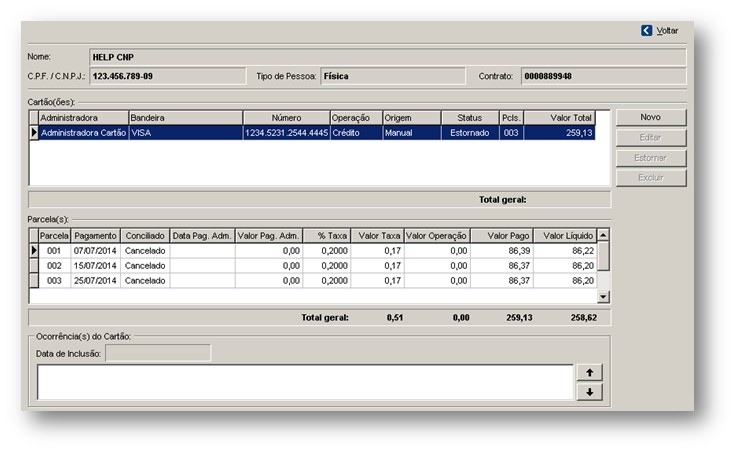Select the Data Pag. Adm. column header
This screenshot has height=453, width=736.
click(x=202, y=236)
